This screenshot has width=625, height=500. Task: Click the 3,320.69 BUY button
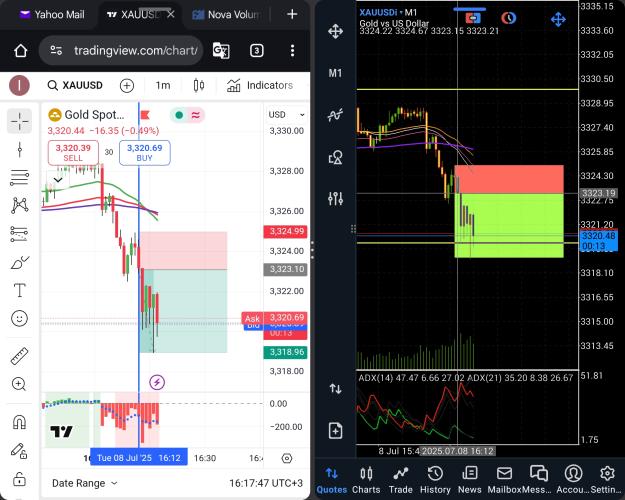(x=144, y=153)
